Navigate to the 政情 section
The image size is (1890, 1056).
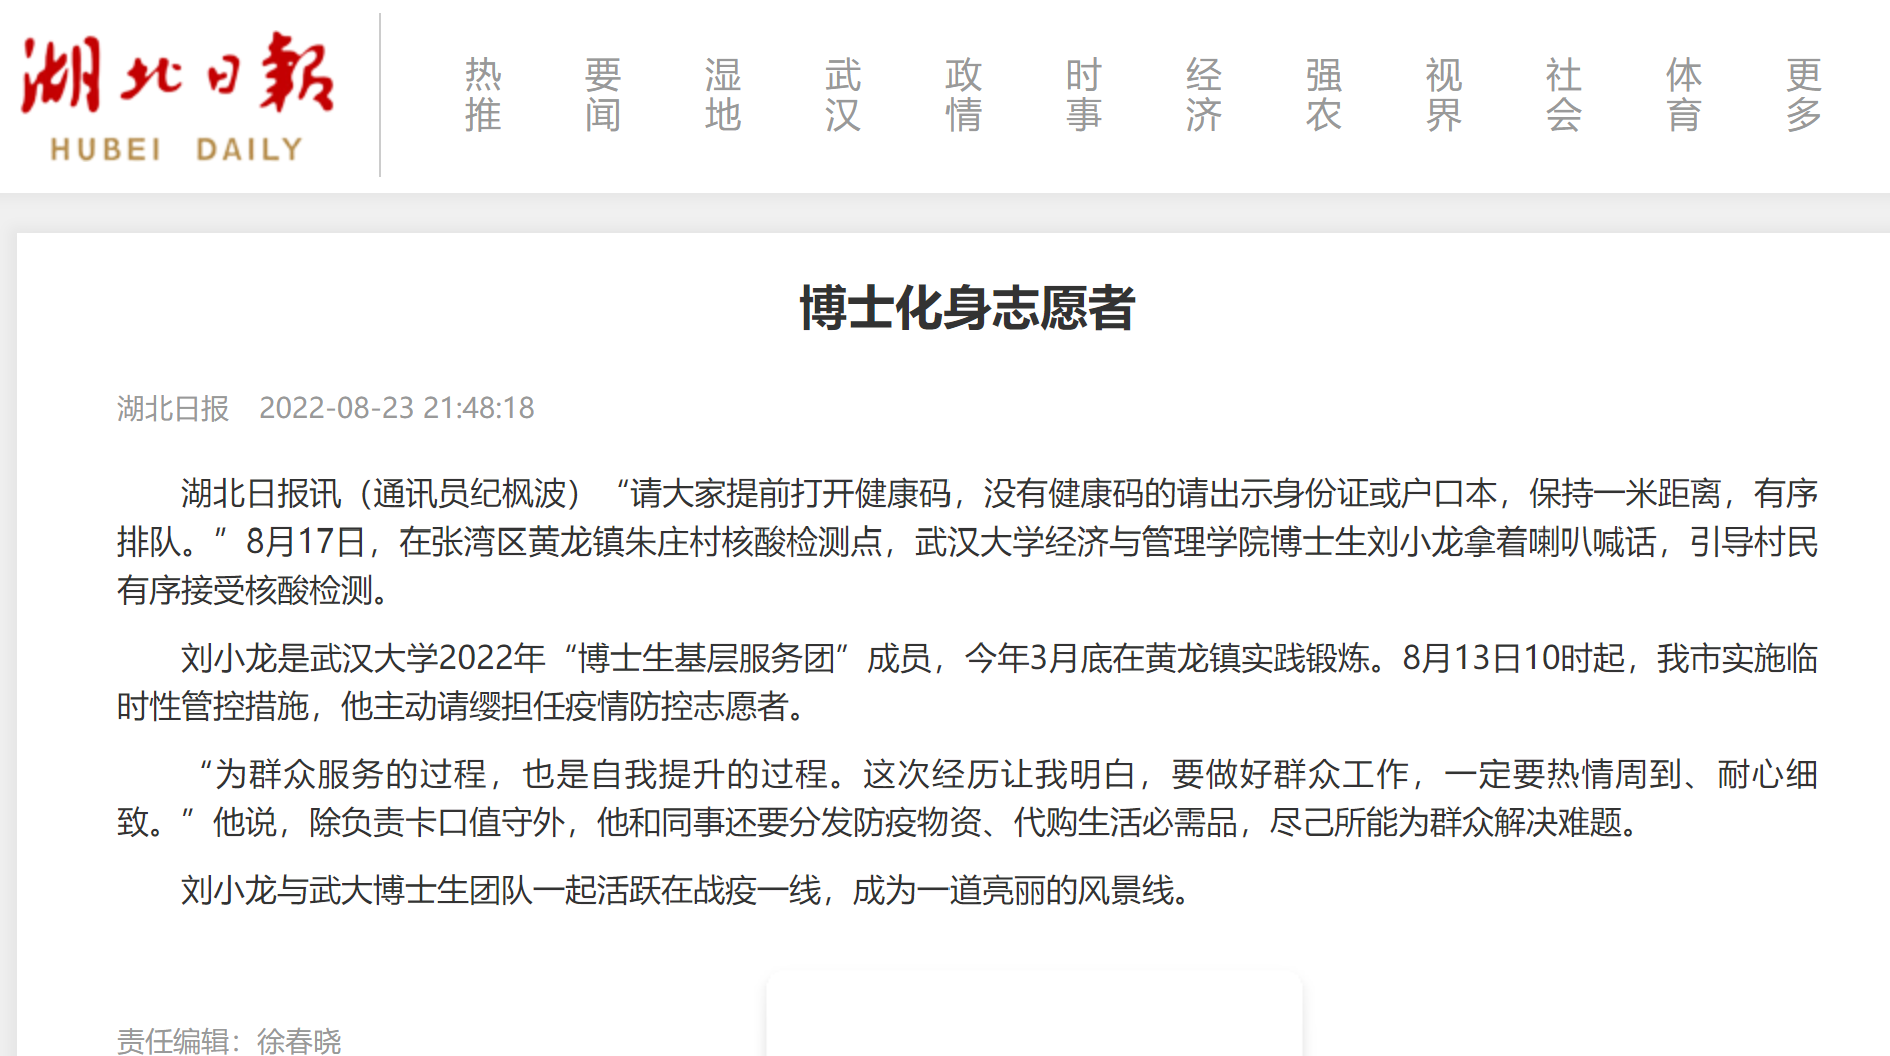tap(963, 95)
